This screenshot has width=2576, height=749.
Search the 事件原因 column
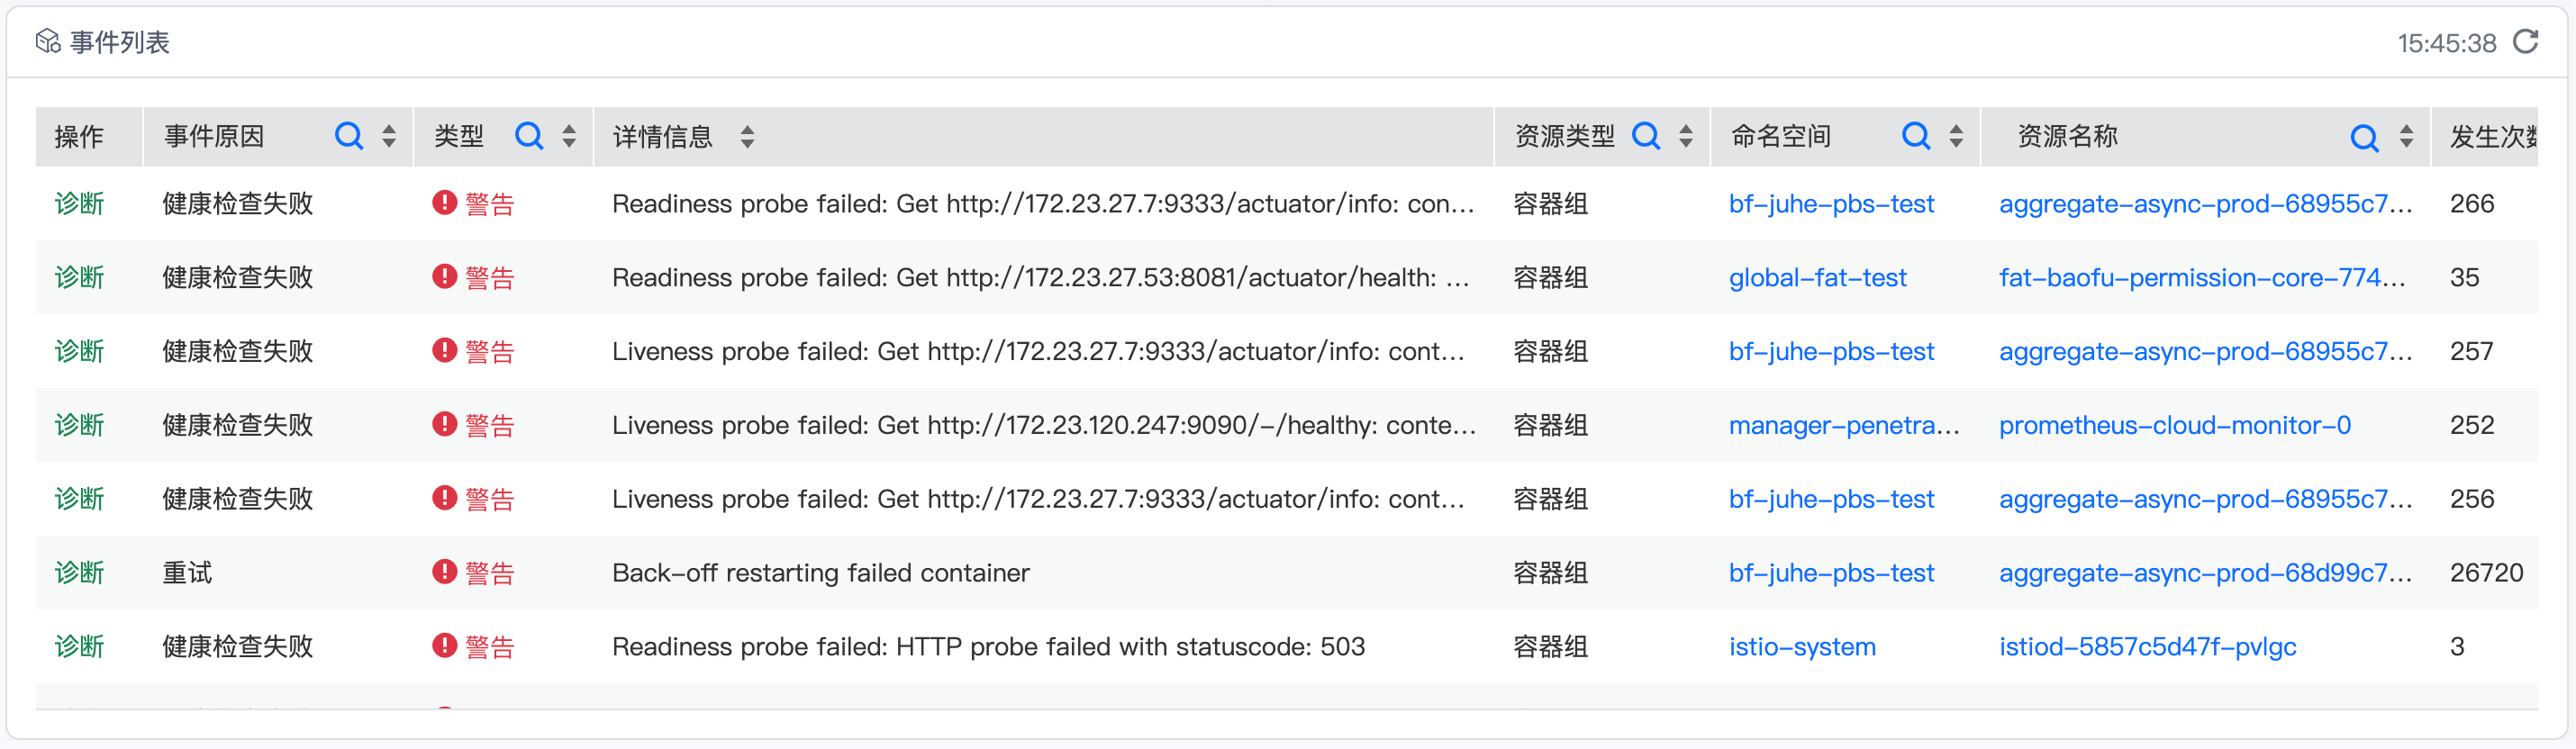[x=348, y=136]
